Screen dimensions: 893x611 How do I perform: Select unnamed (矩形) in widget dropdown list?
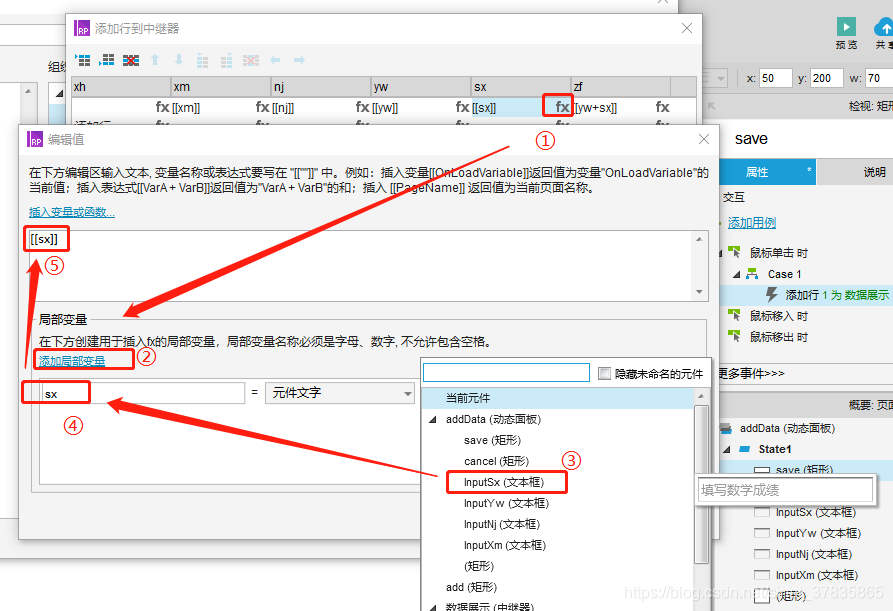coord(479,566)
